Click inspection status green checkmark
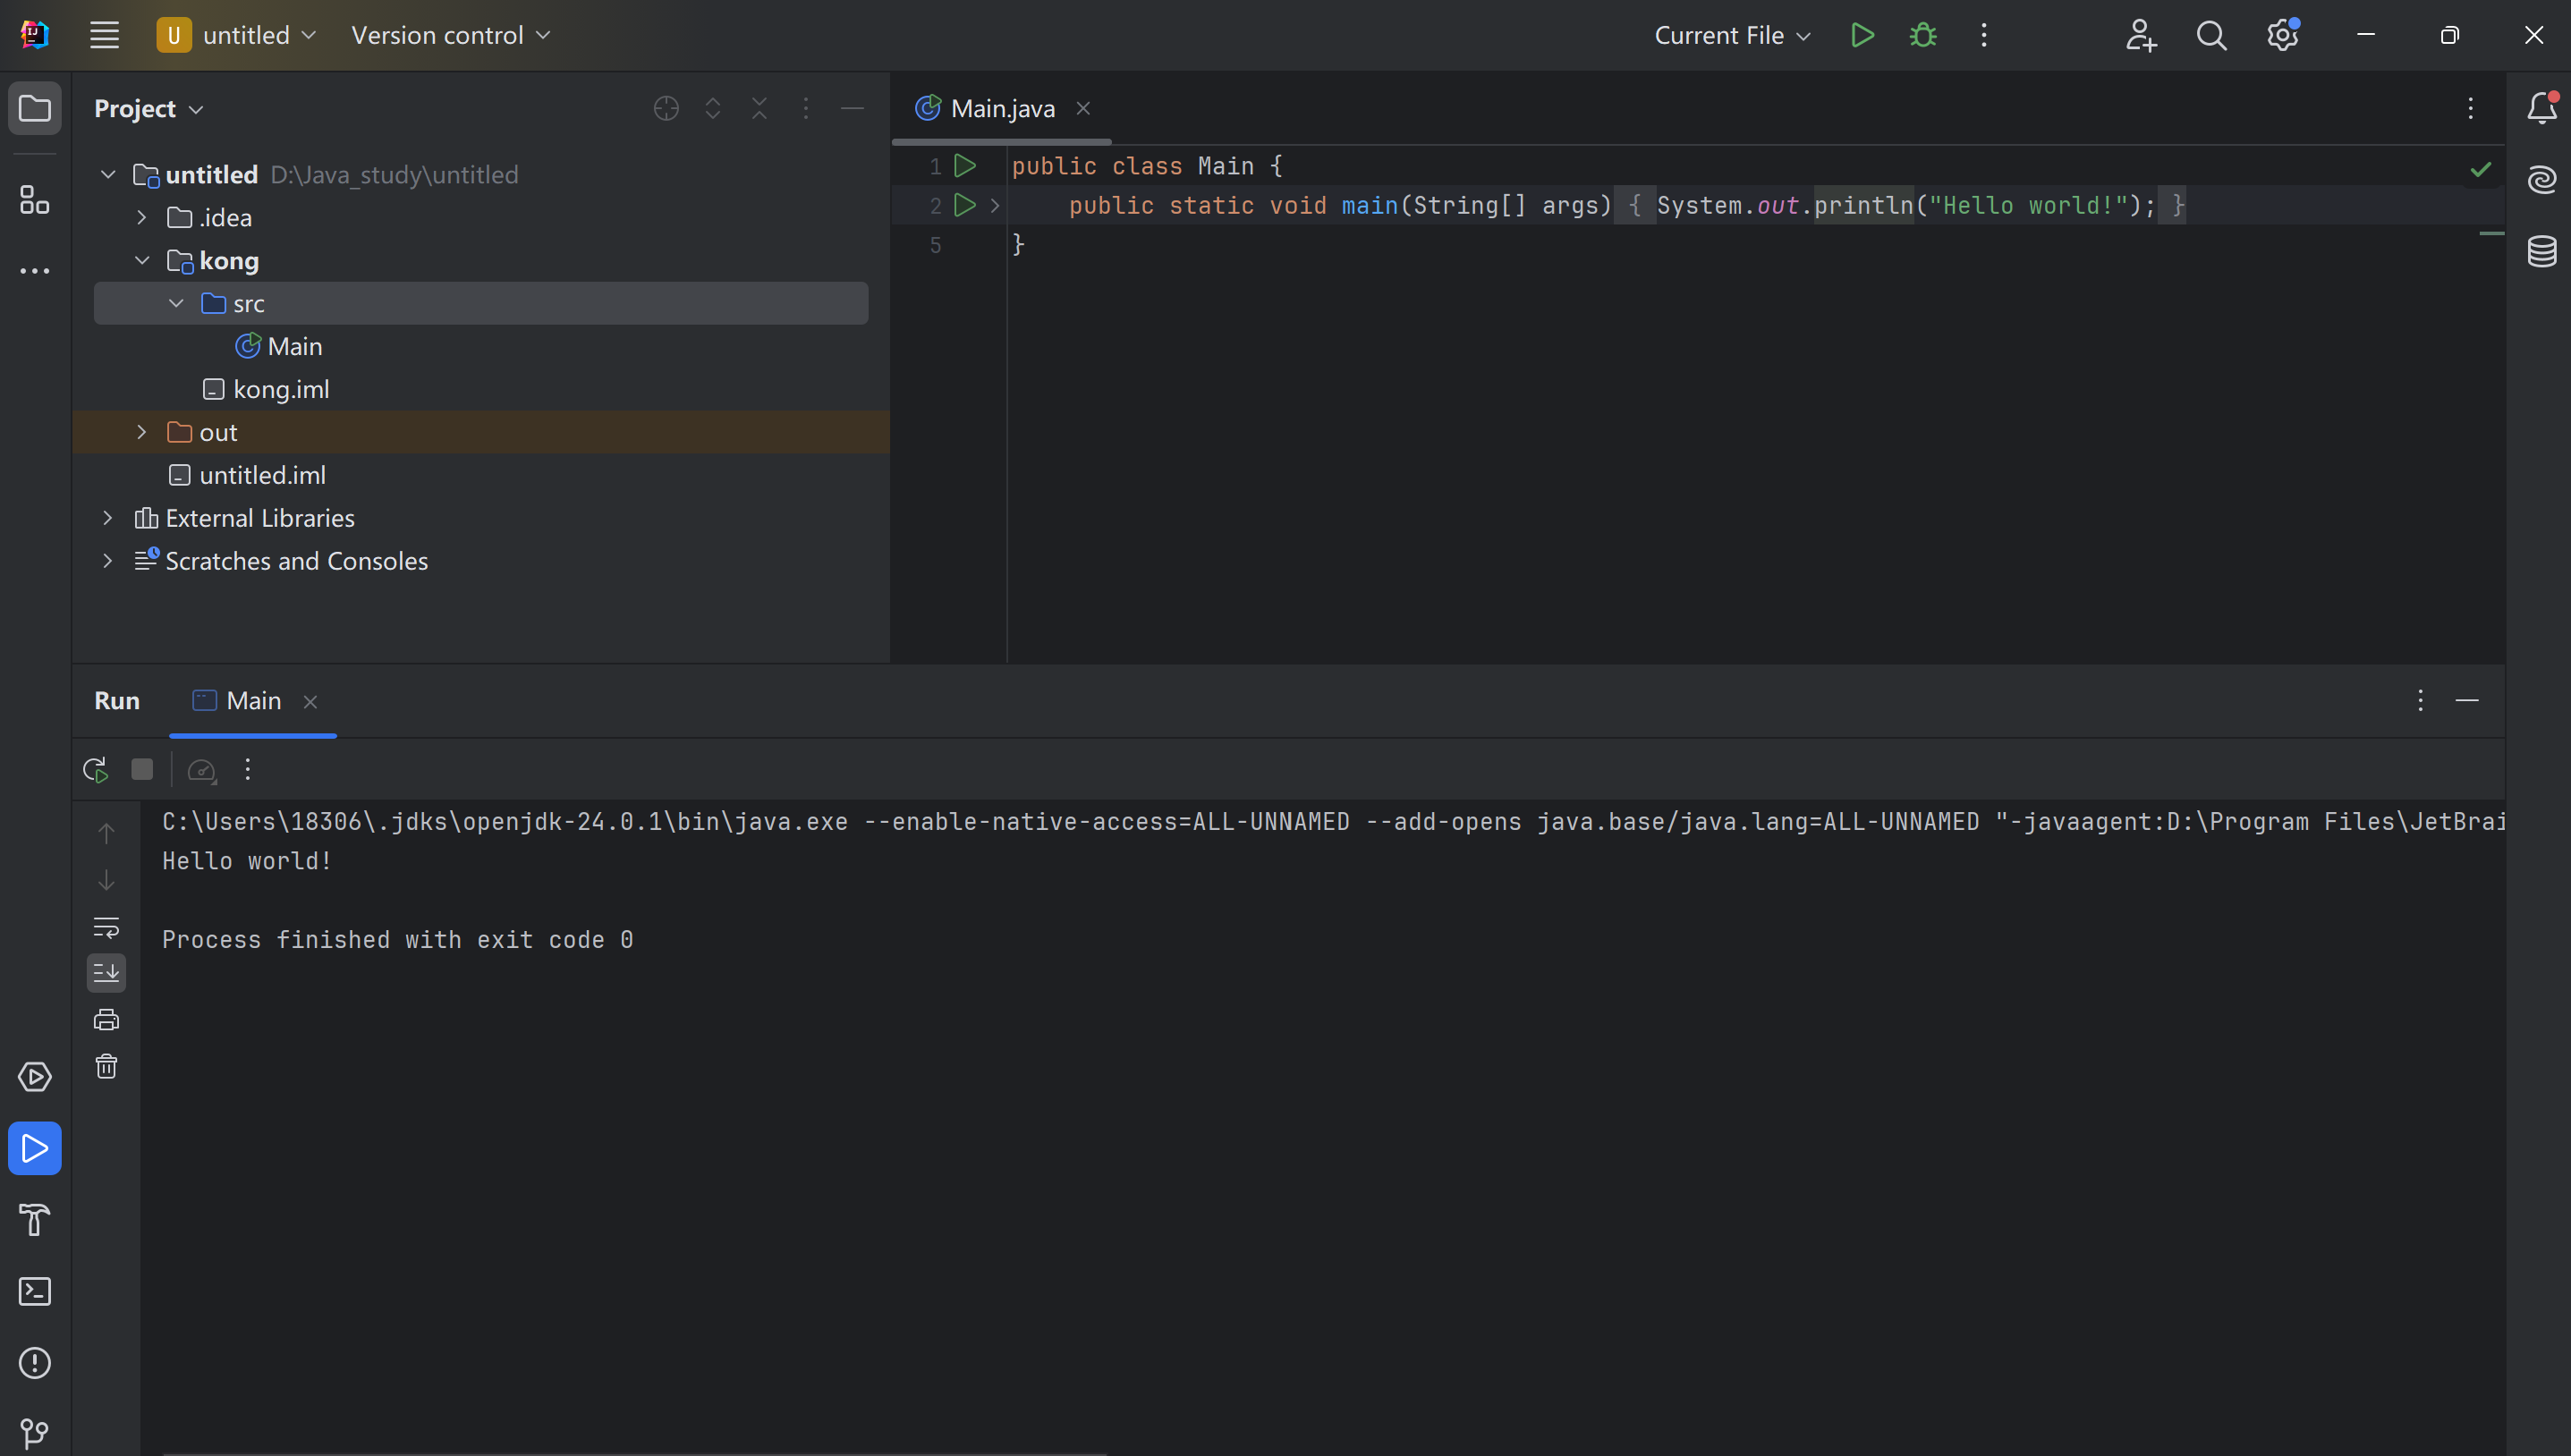Image resolution: width=2571 pixels, height=1456 pixels. tap(2480, 169)
